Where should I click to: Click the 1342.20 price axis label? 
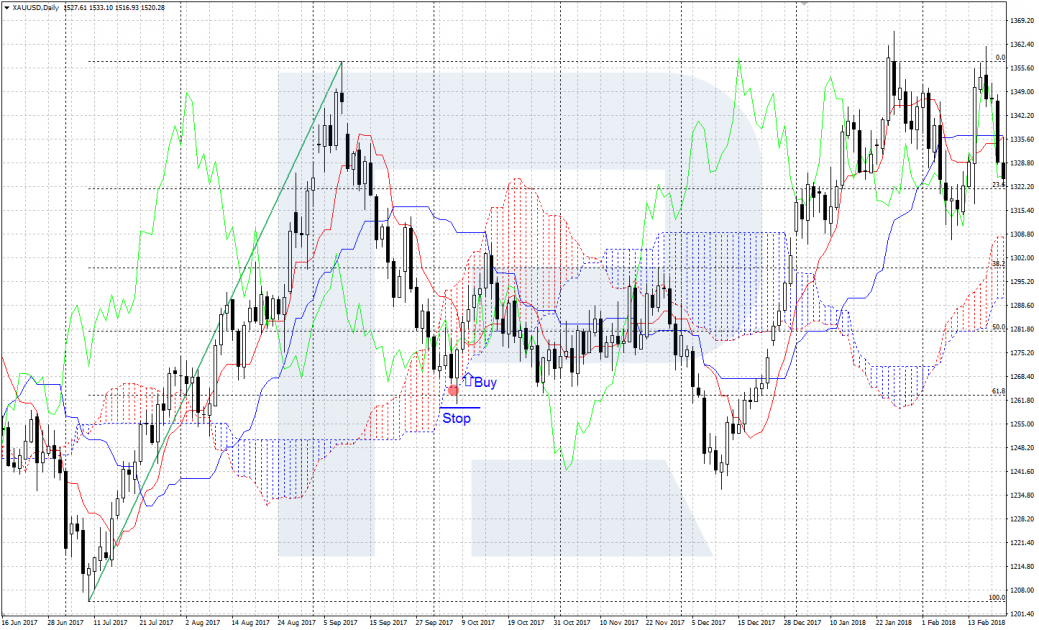click(1023, 116)
